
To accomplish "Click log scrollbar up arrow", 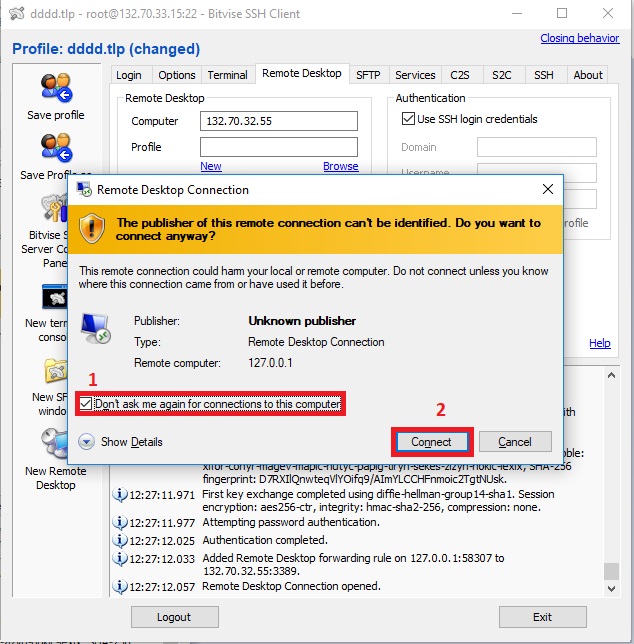I will (x=611, y=375).
